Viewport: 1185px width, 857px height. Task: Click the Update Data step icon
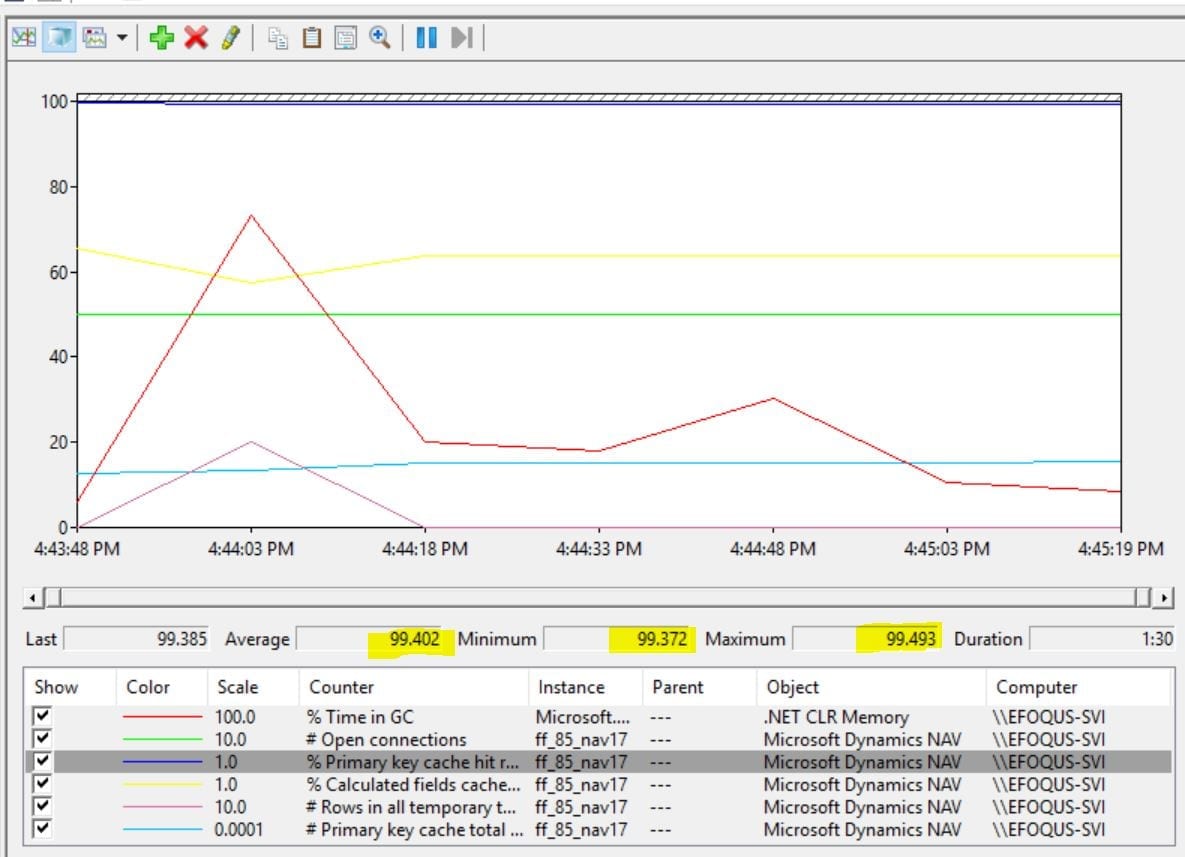pyautogui.click(x=462, y=37)
